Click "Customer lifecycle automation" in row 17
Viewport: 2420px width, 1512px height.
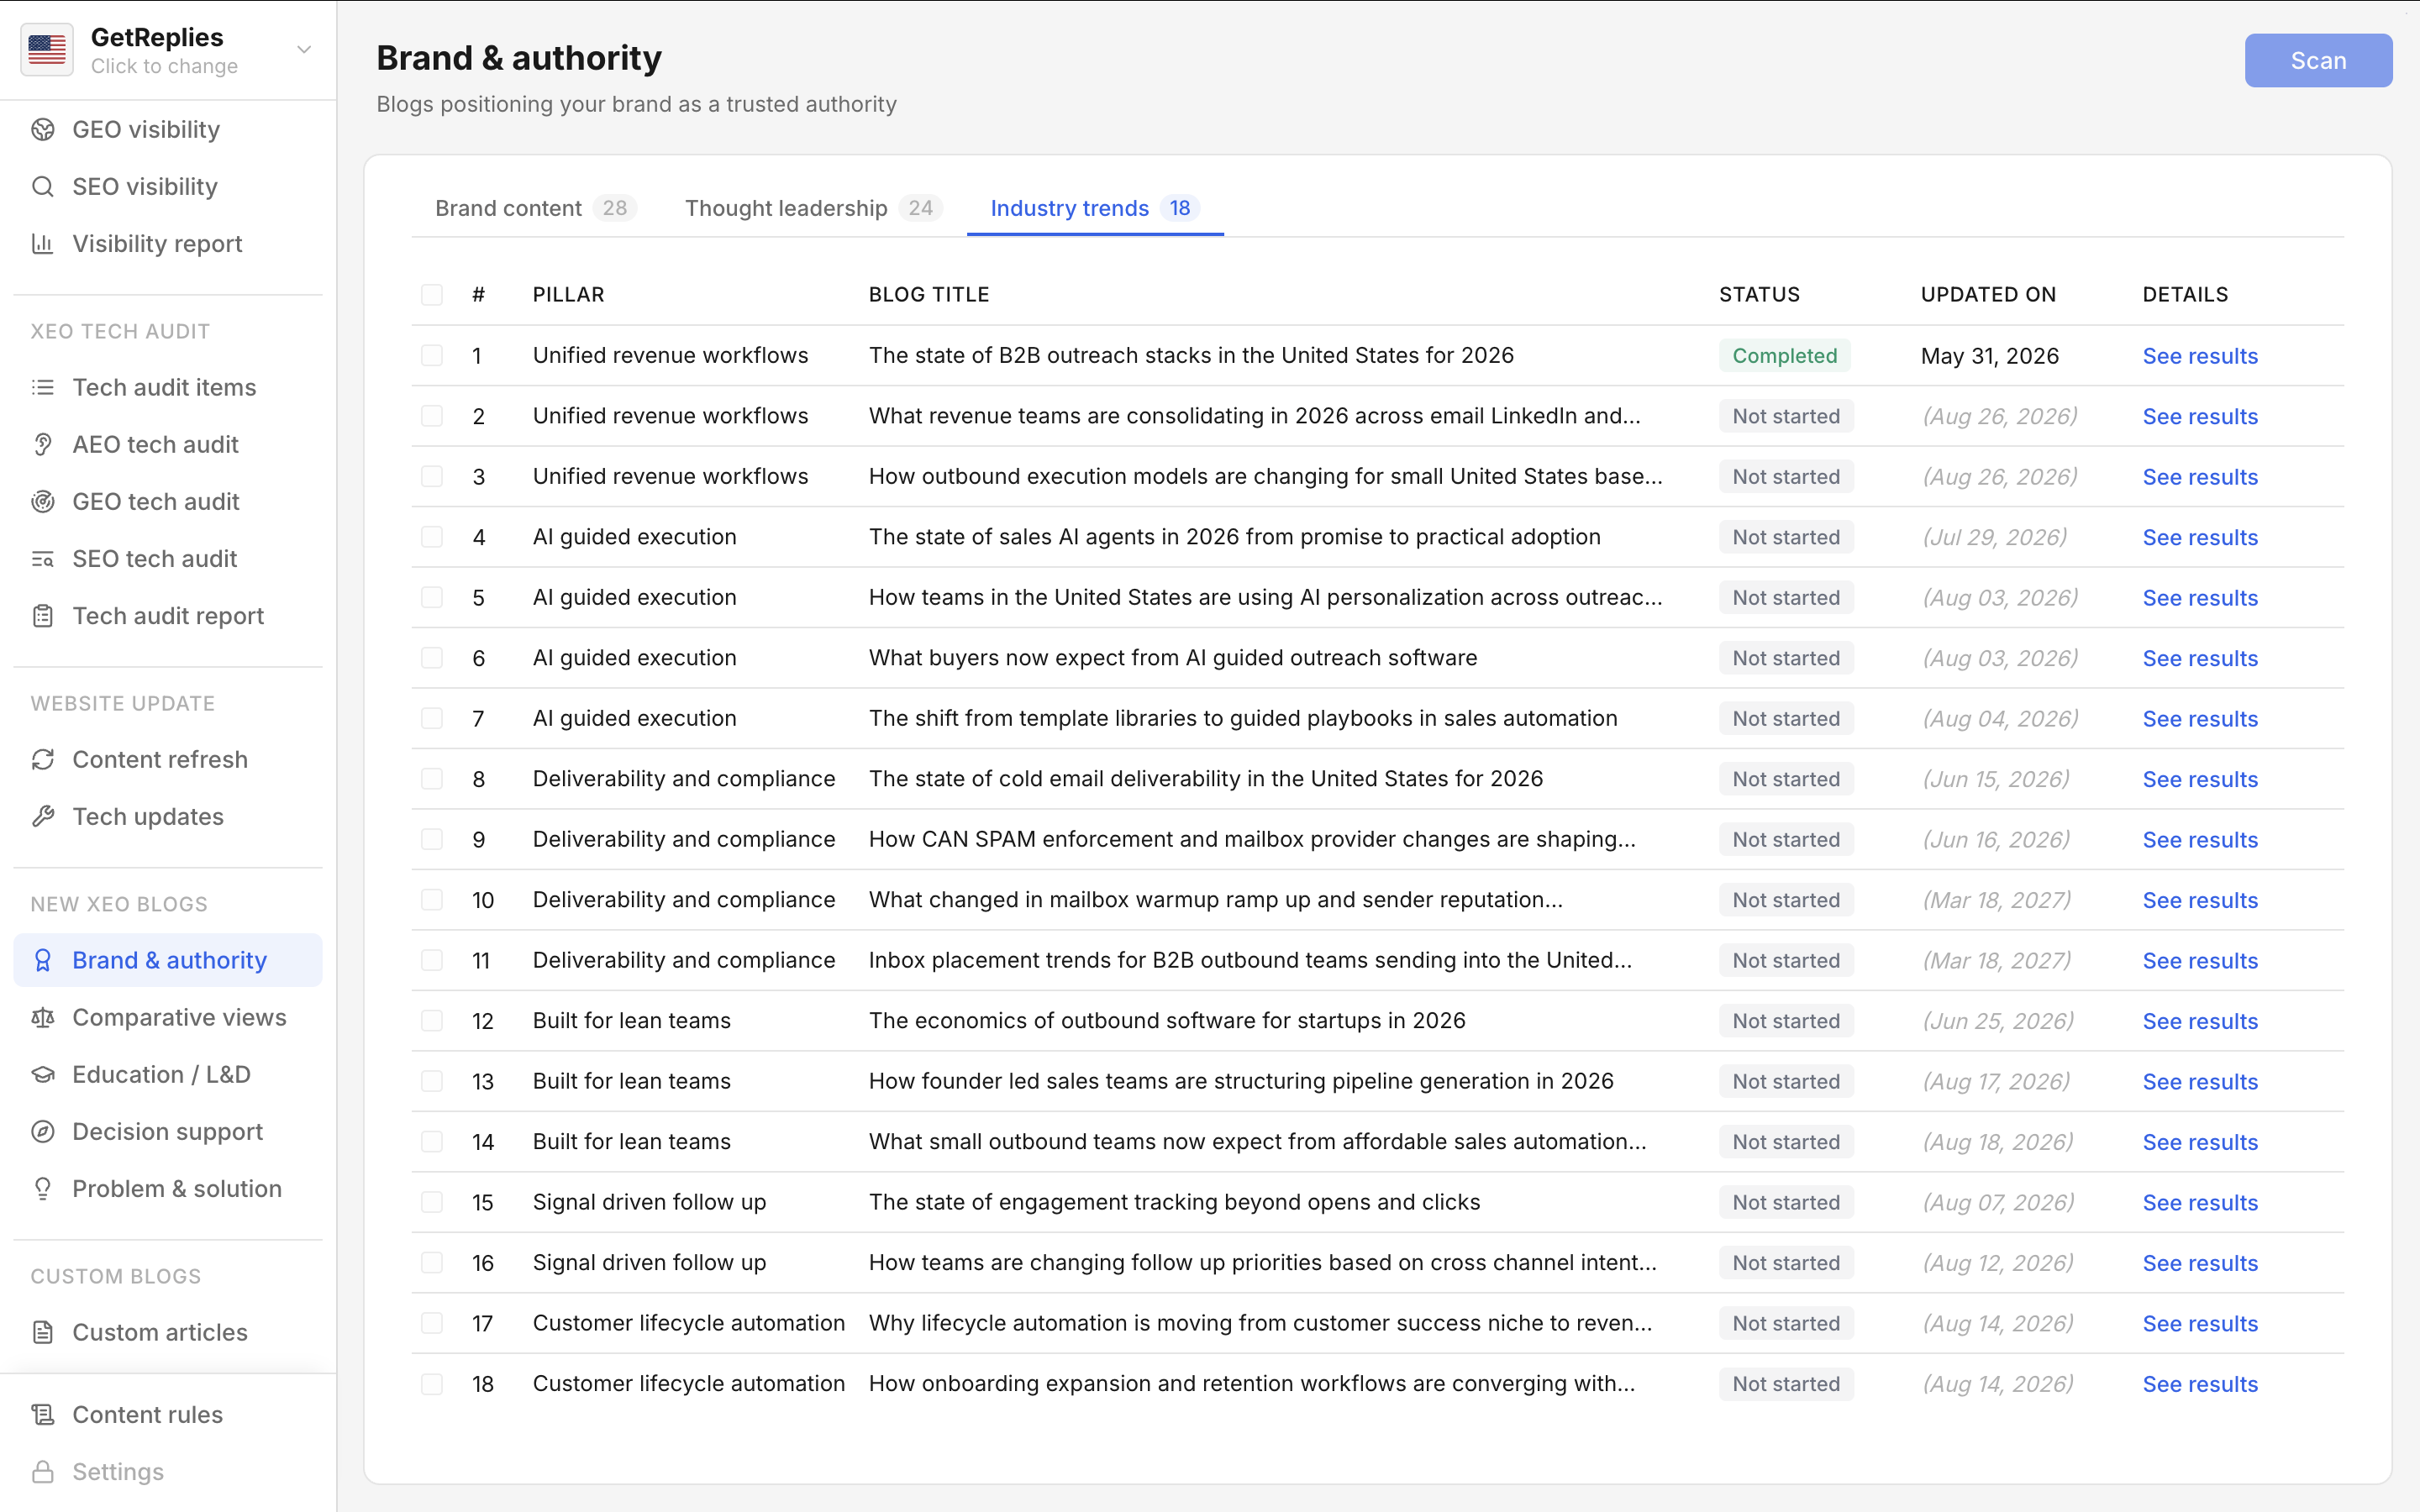pyautogui.click(x=689, y=1323)
